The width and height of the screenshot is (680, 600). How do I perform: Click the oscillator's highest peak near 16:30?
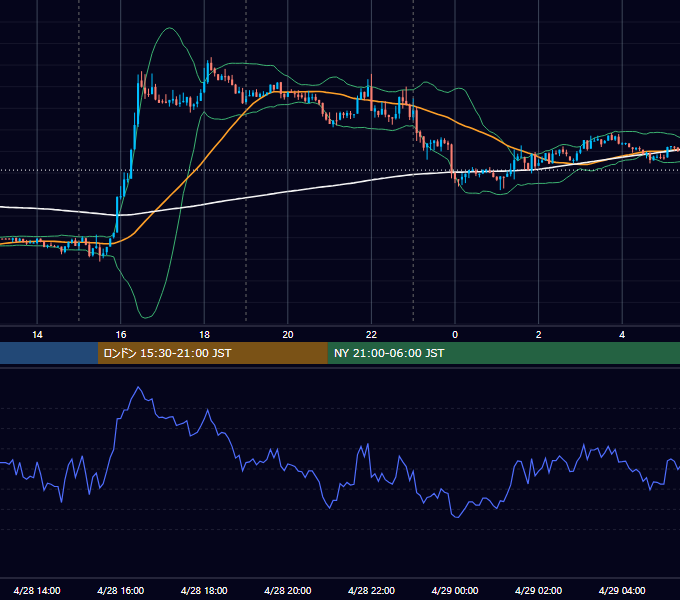139,387
